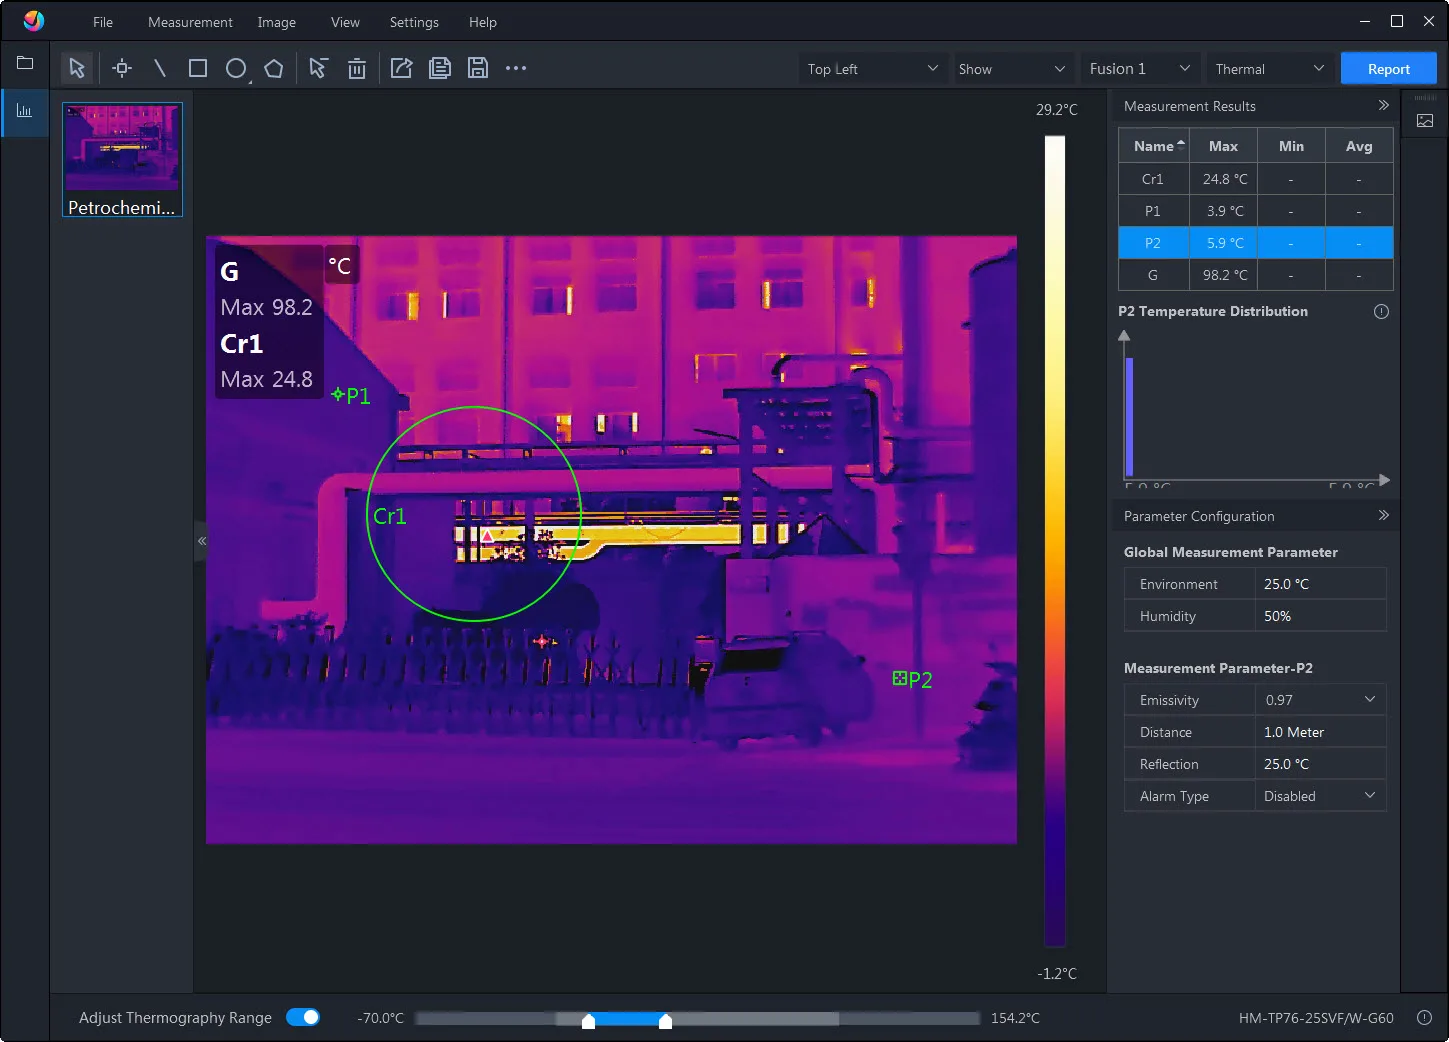1449x1042 pixels.
Task: Select the point measurement tool
Action: (122, 68)
